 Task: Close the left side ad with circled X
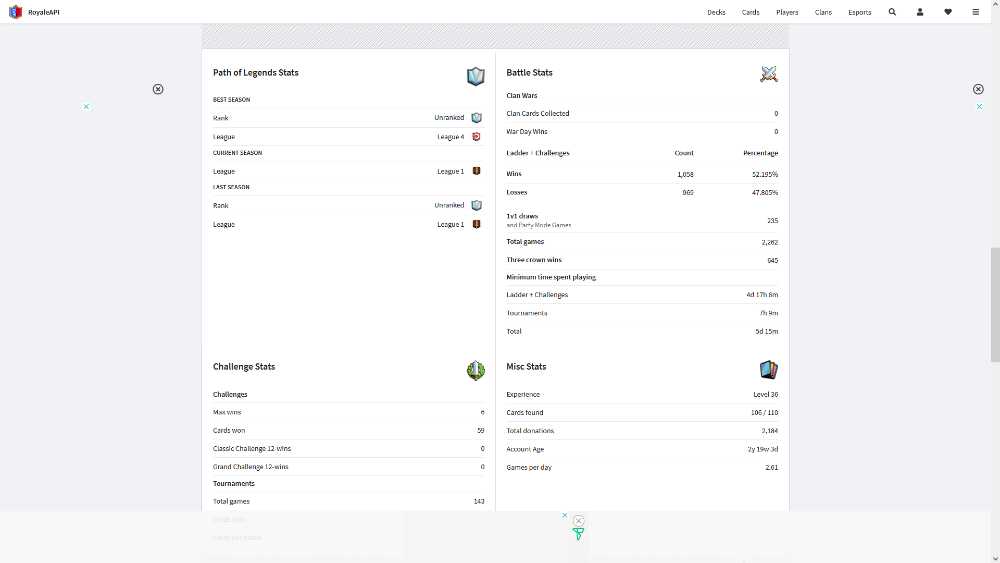[x=158, y=89]
